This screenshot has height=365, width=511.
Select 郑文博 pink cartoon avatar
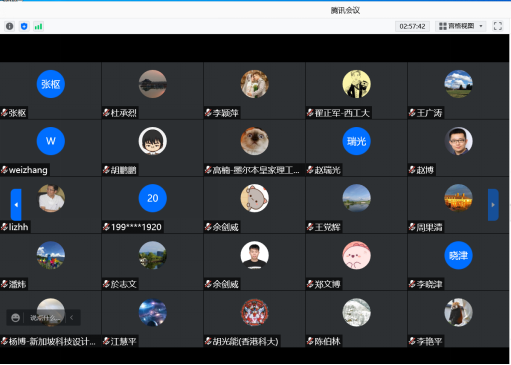pos(357,255)
